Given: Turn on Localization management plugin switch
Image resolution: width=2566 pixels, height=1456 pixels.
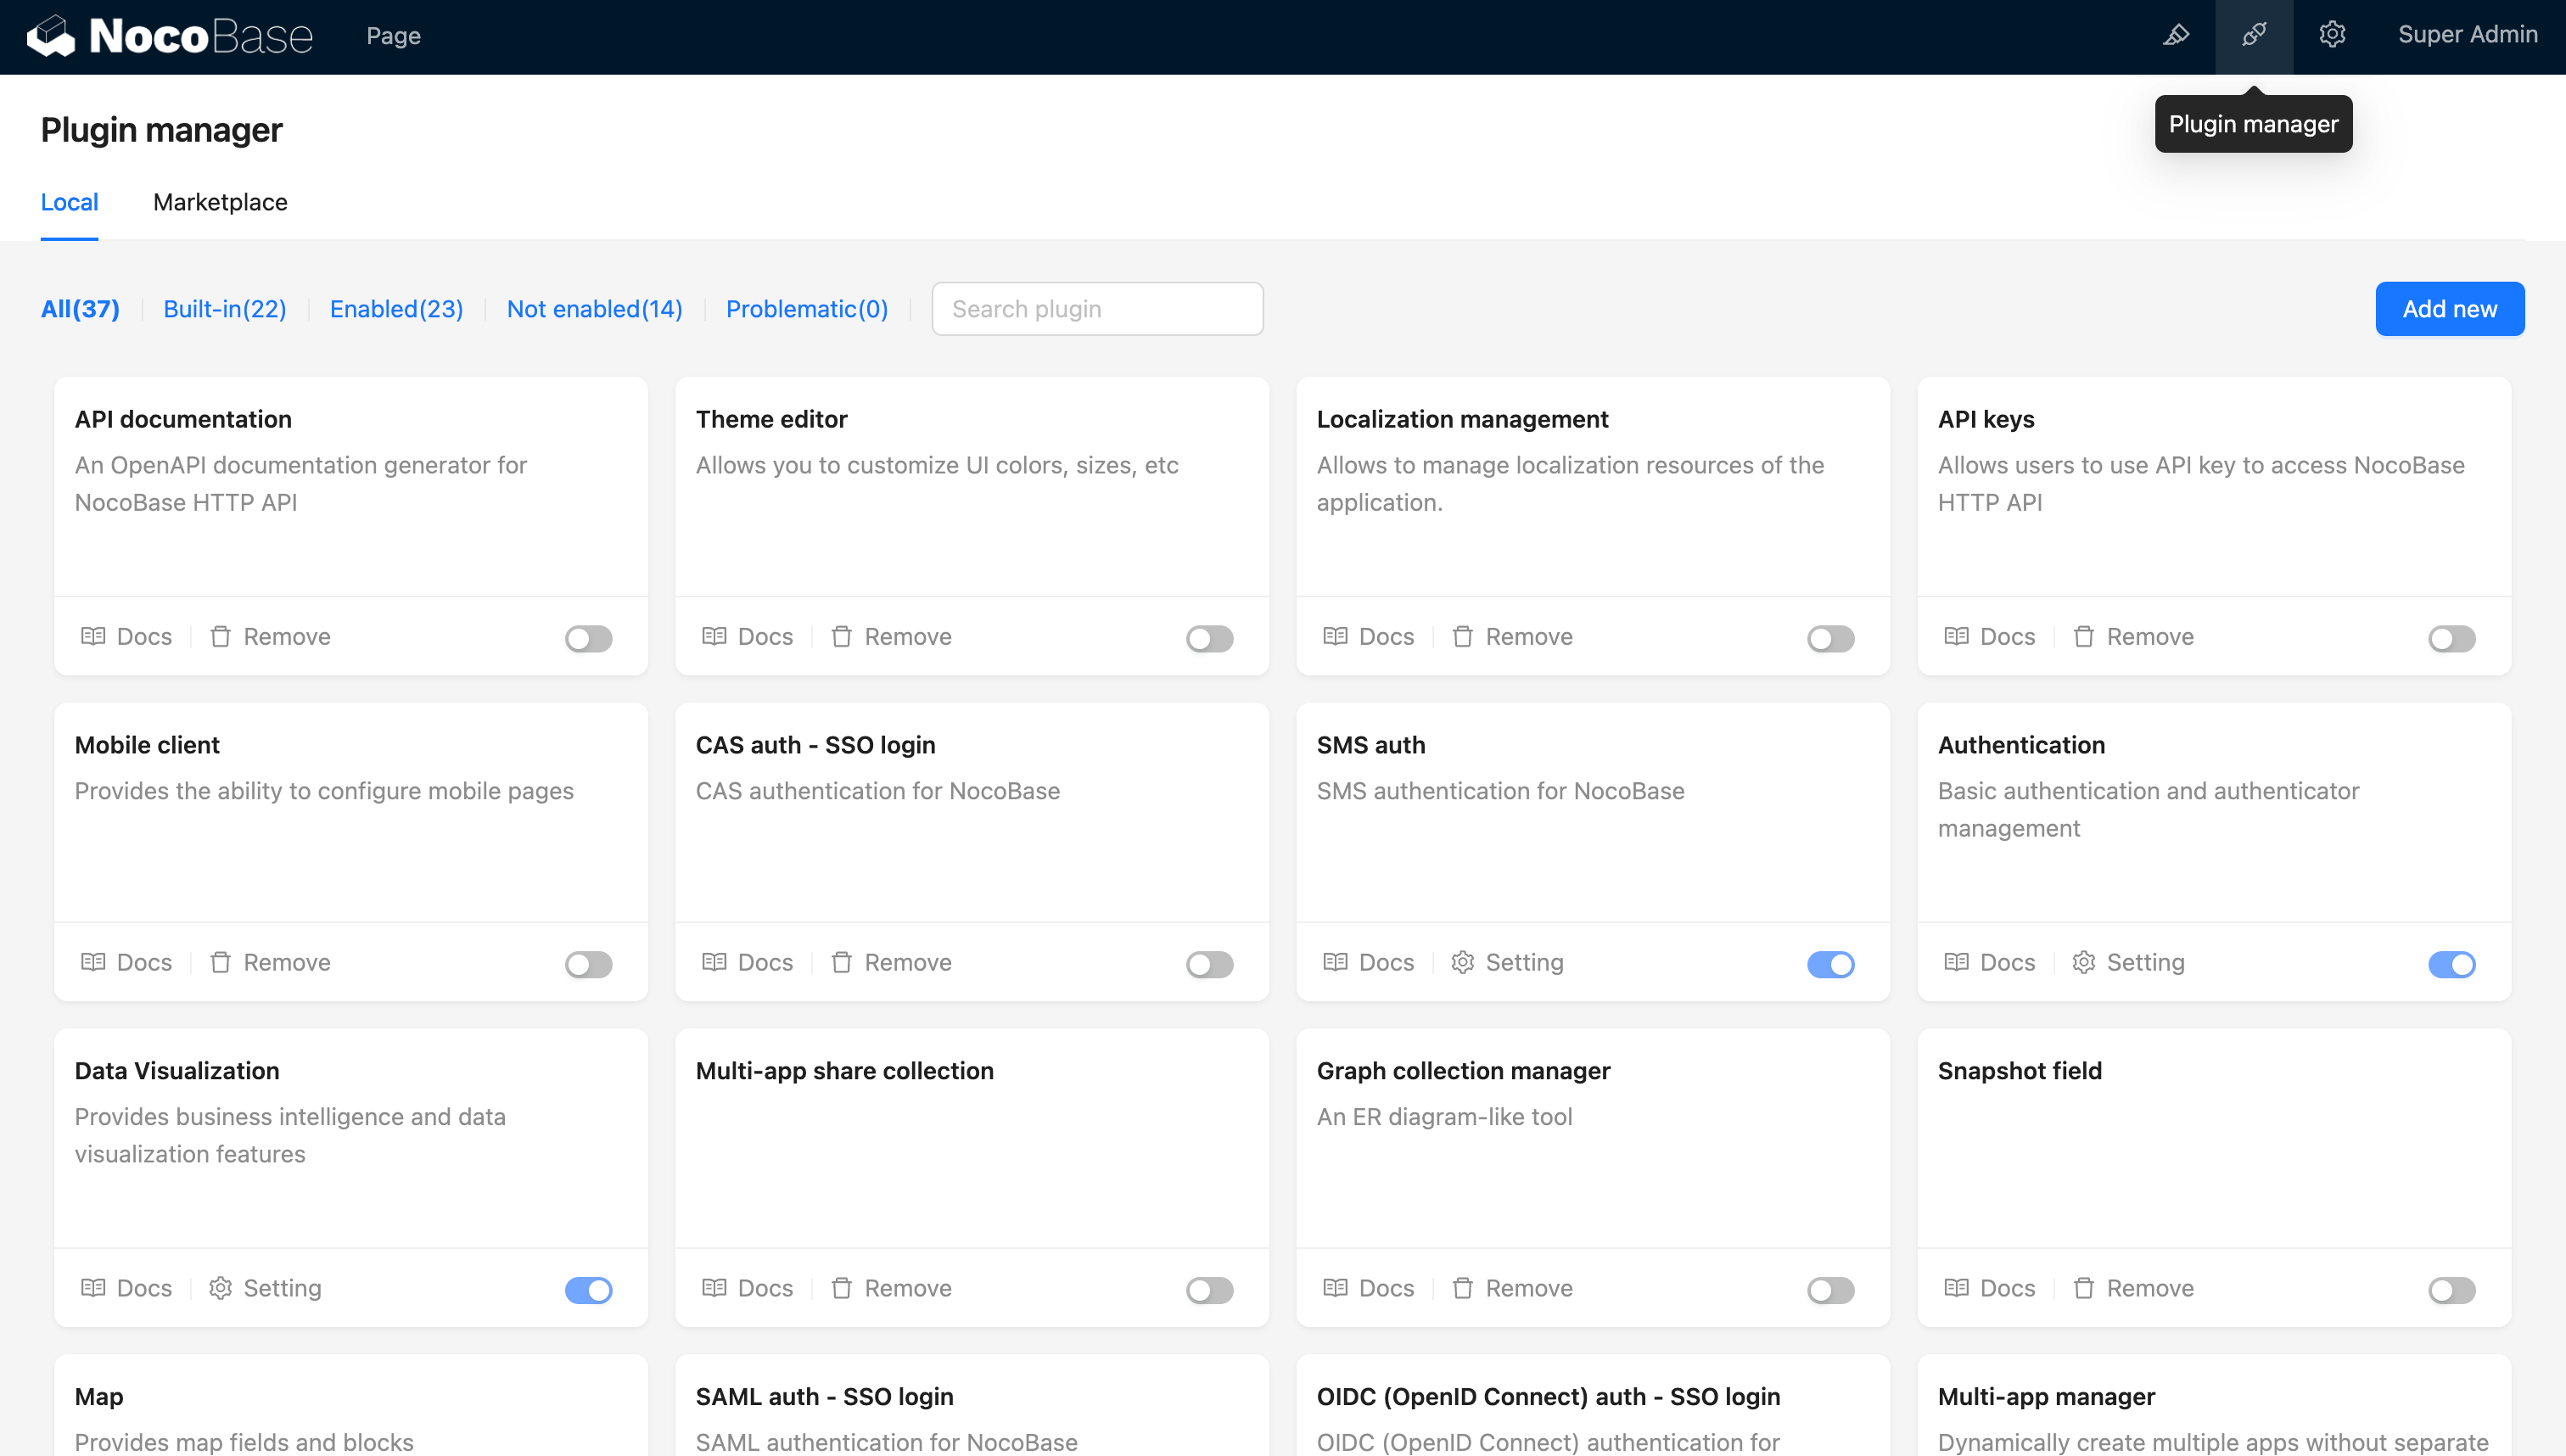Looking at the screenshot, I should tap(1830, 639).
